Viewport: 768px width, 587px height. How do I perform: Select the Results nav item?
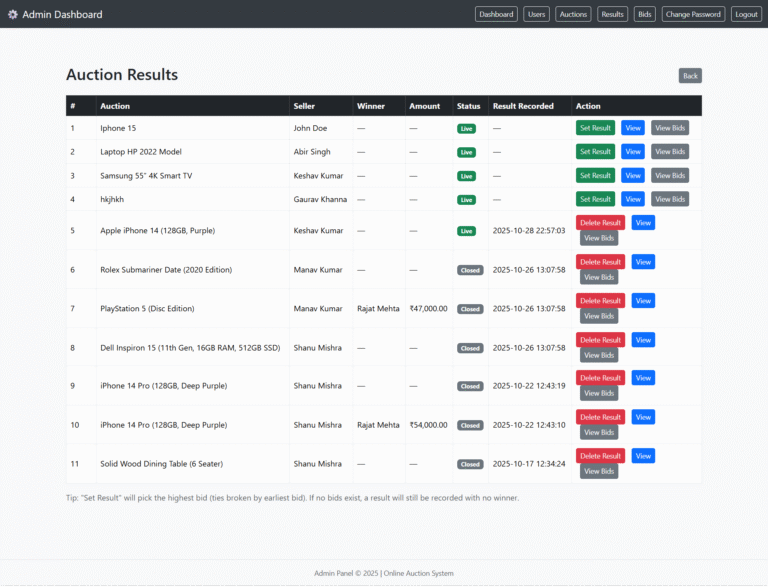tap(612, 14)
